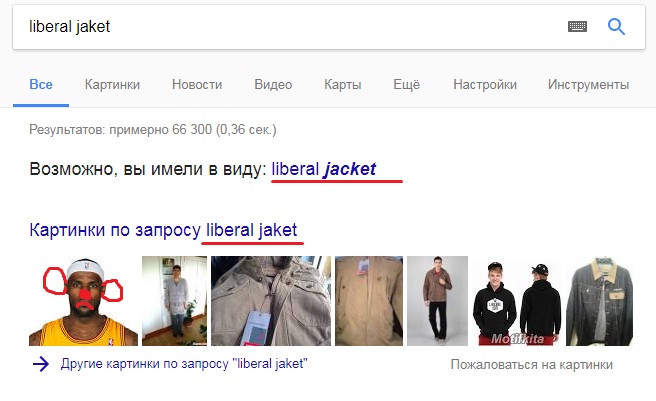
Task: Click the blue magnifier search icon
Action: (x=616, y=27)
